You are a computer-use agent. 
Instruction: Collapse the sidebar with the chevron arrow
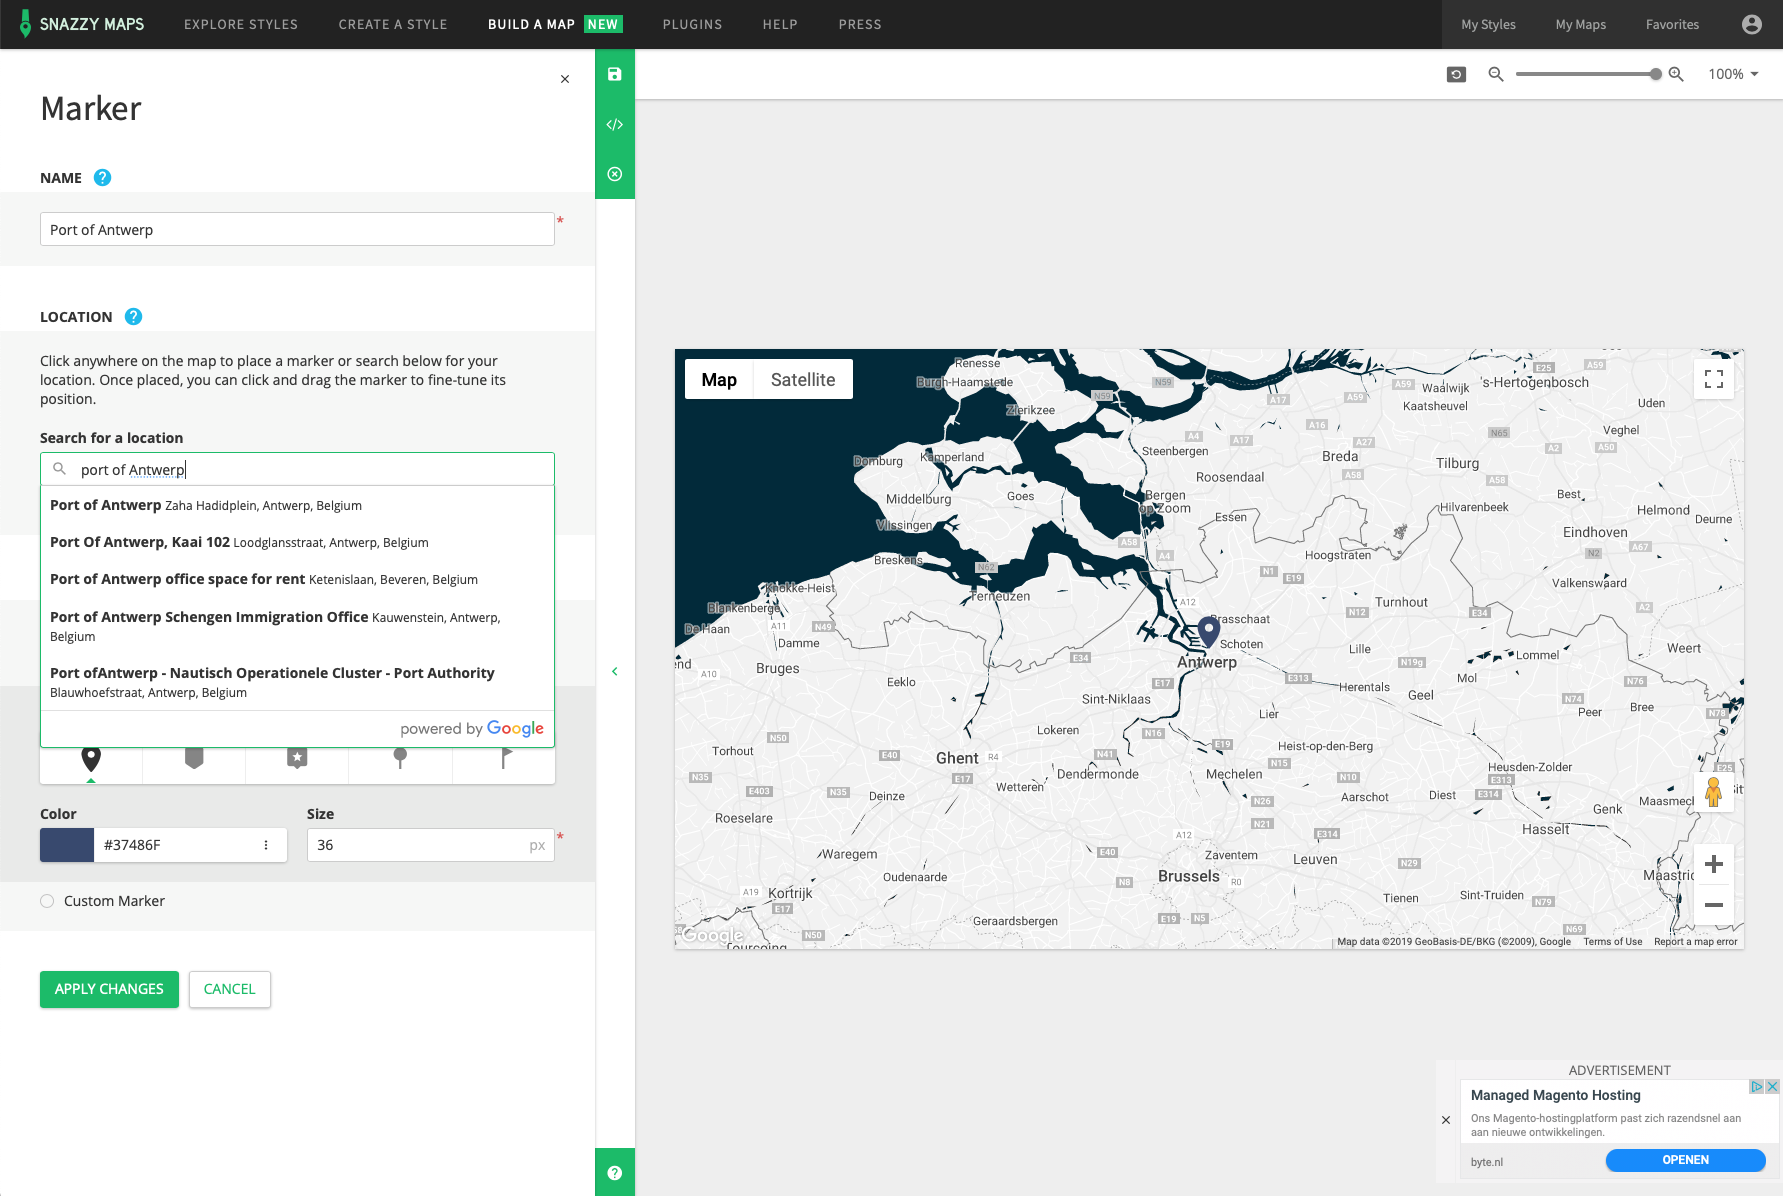click(615, 671)
